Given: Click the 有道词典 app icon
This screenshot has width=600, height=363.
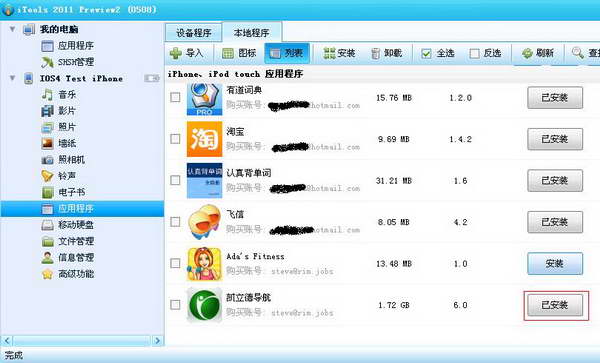Looking at the screenshot, I should coord(204,99).
